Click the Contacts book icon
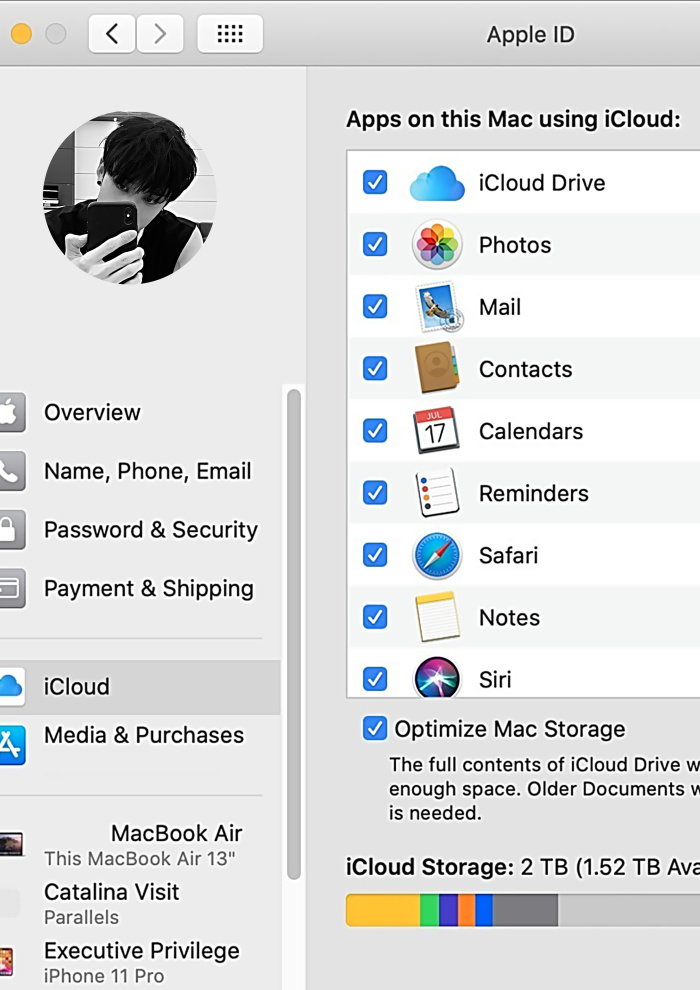Image resolution: width=700 pixels, height=990 pixels. tap(437, 368)
